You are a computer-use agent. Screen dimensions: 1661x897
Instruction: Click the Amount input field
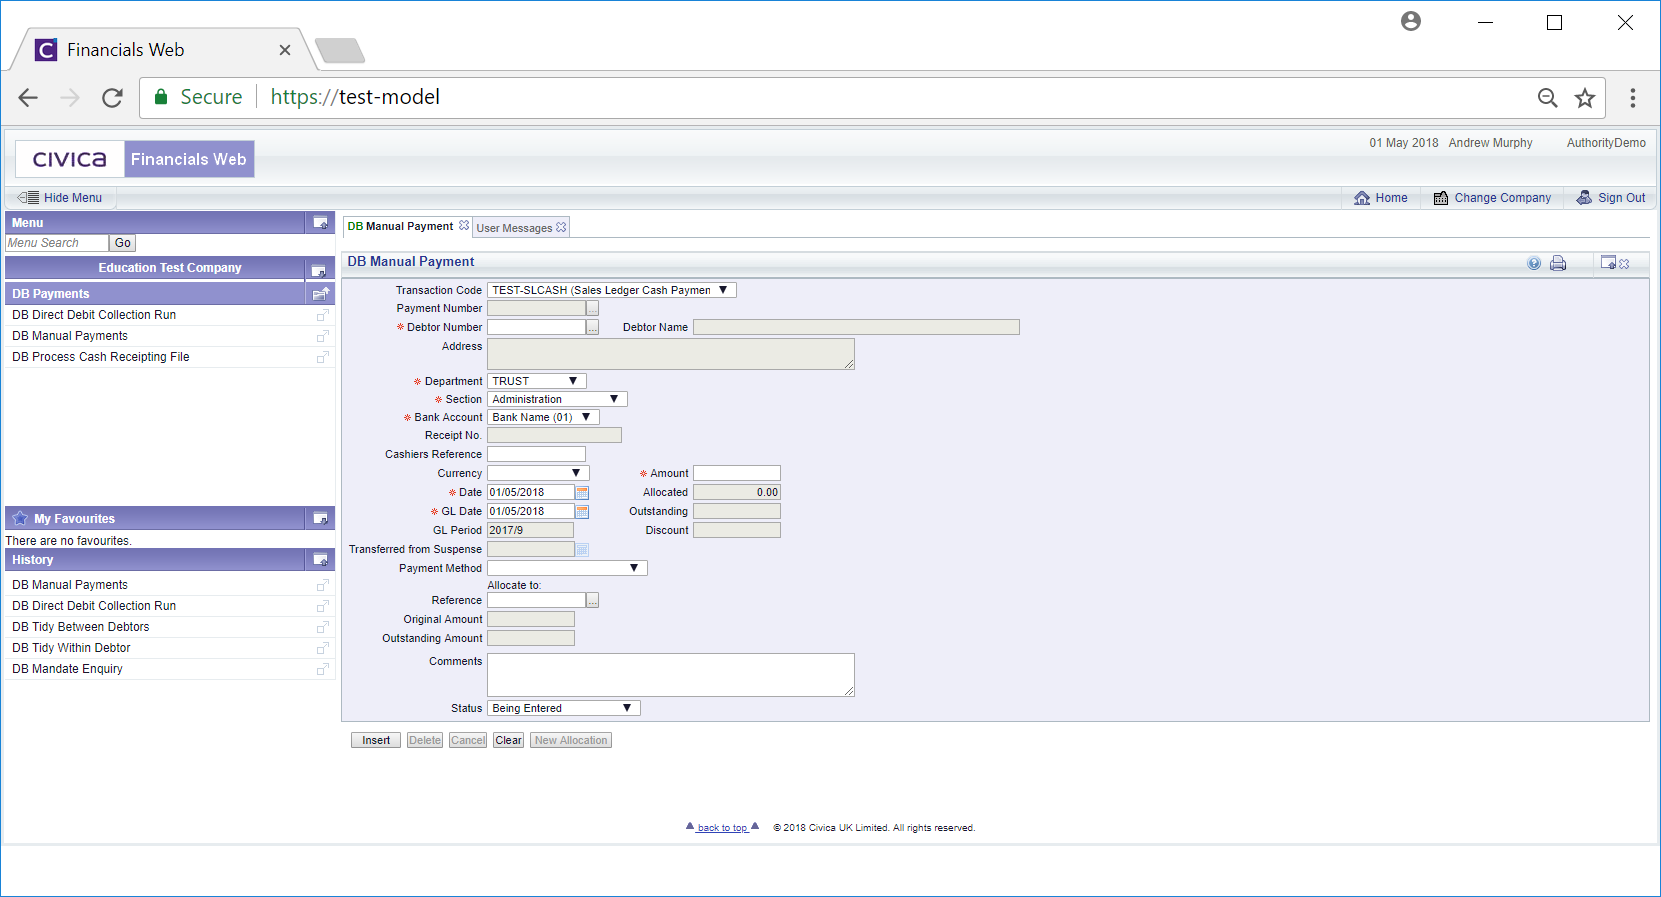click(x=737, y=473)
